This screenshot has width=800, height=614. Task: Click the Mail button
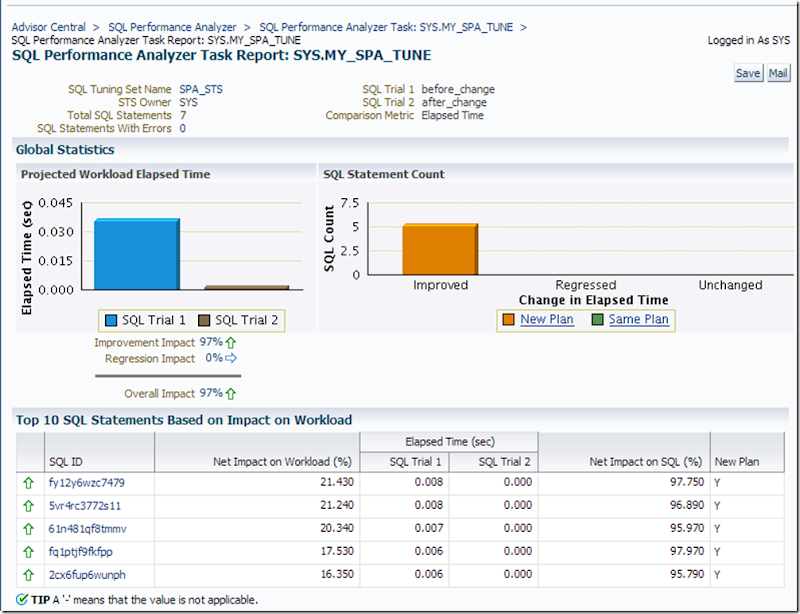[x=777, y=72]
